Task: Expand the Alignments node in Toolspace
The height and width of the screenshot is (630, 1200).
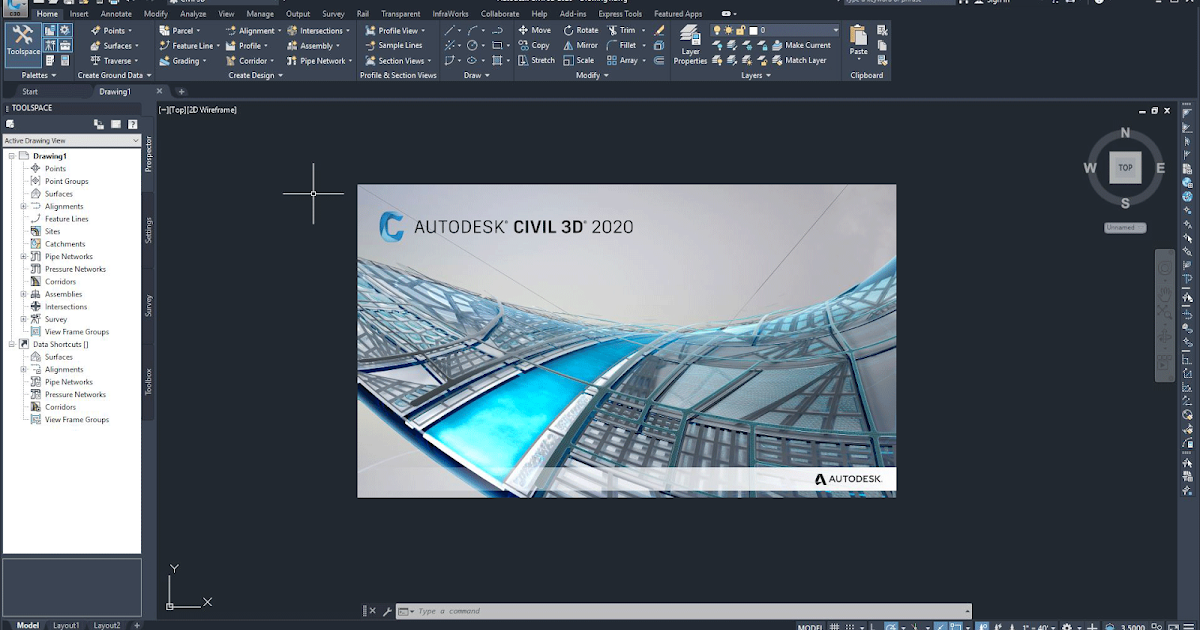Action: 22,206
